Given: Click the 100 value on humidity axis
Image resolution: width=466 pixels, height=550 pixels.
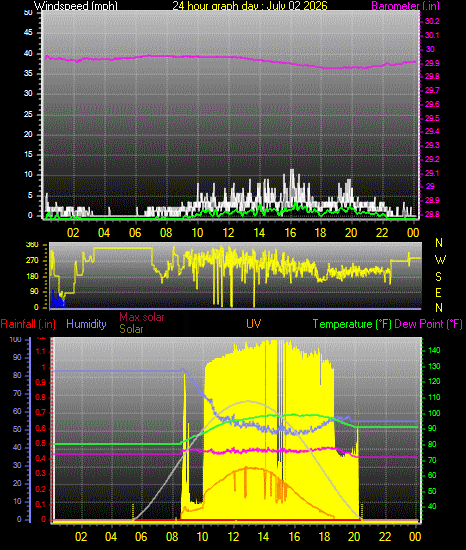Looking at the screenshot, I should pyautogui.click(x=15, y=340).
